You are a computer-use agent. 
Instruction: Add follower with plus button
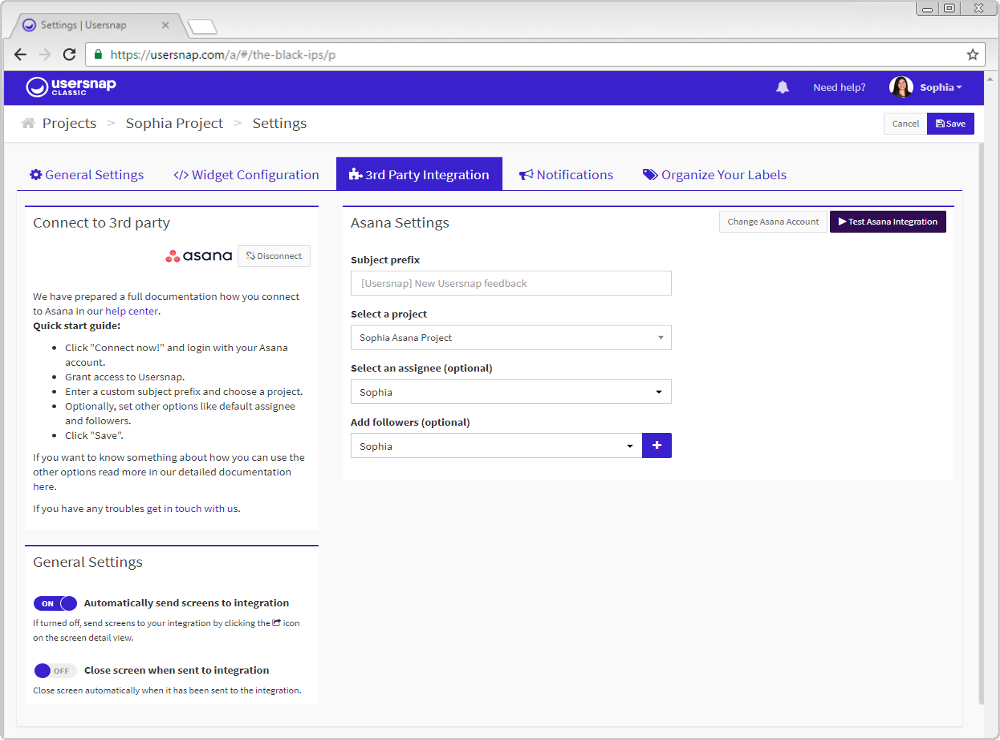[x=657, y=445]
